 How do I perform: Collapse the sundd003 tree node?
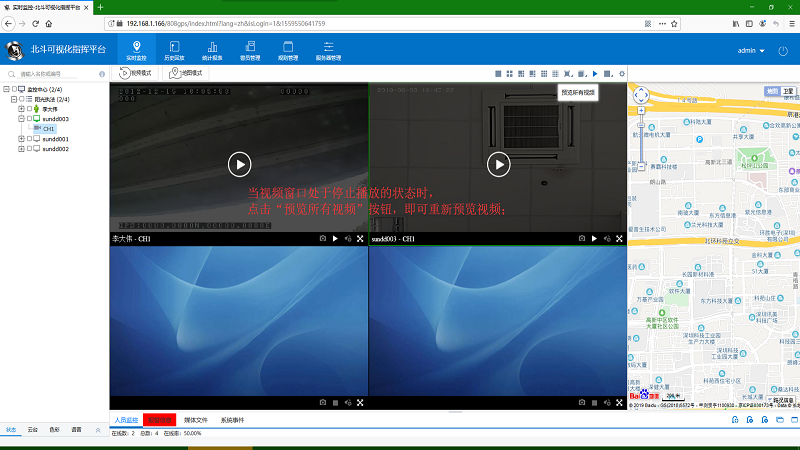point(21,119)
